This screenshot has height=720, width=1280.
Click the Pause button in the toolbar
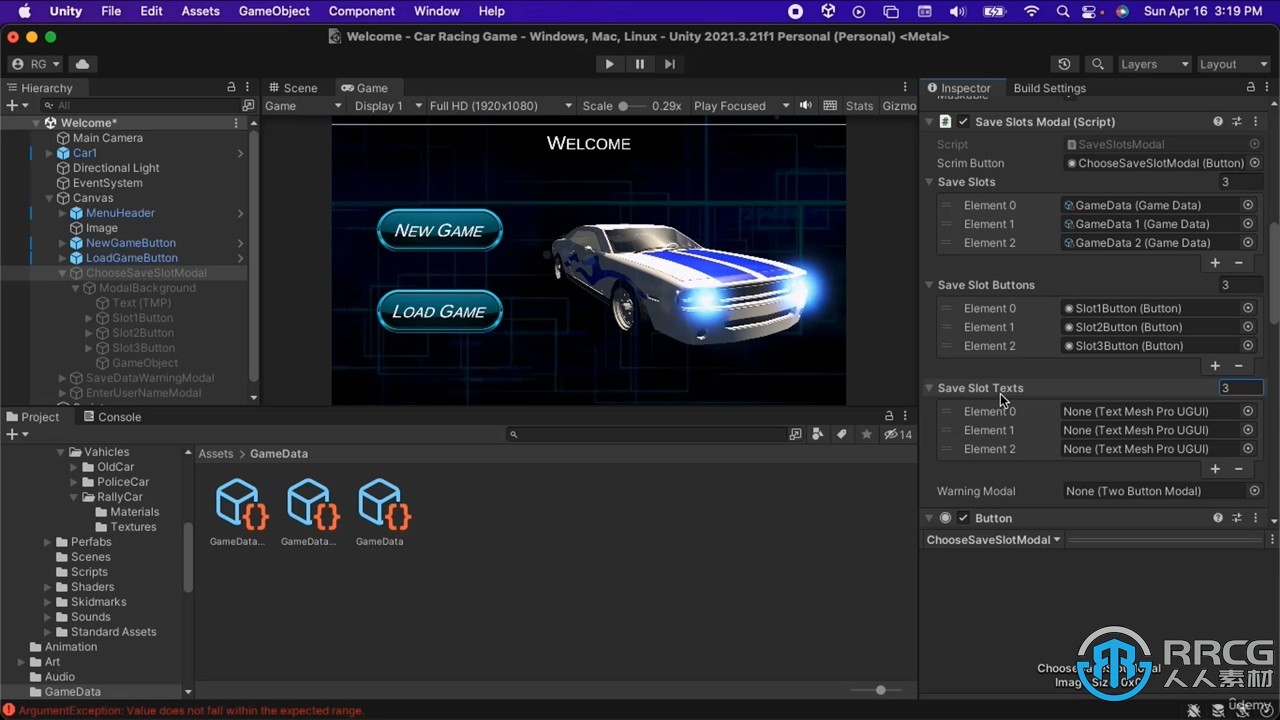click(x=639, y=64)
